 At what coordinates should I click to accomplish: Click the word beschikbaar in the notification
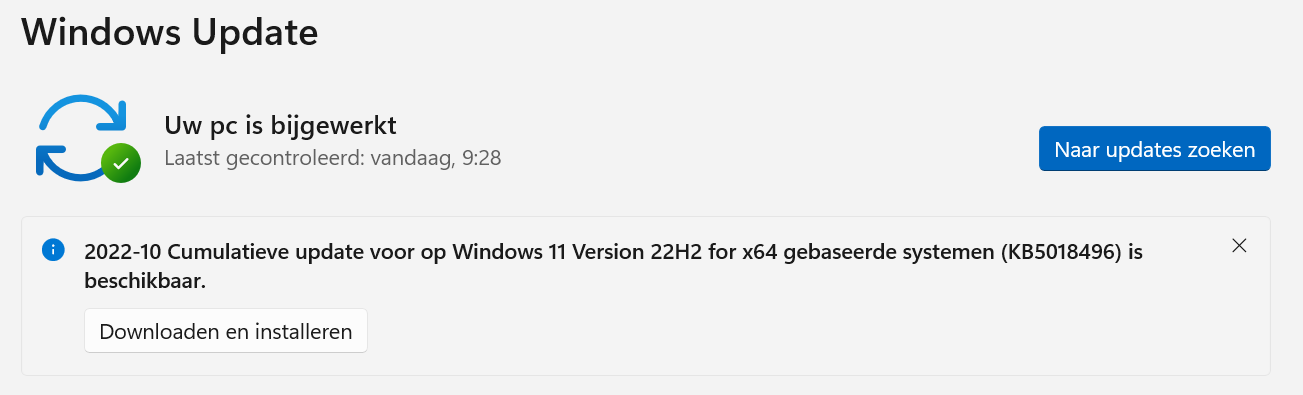coord(145,282)
